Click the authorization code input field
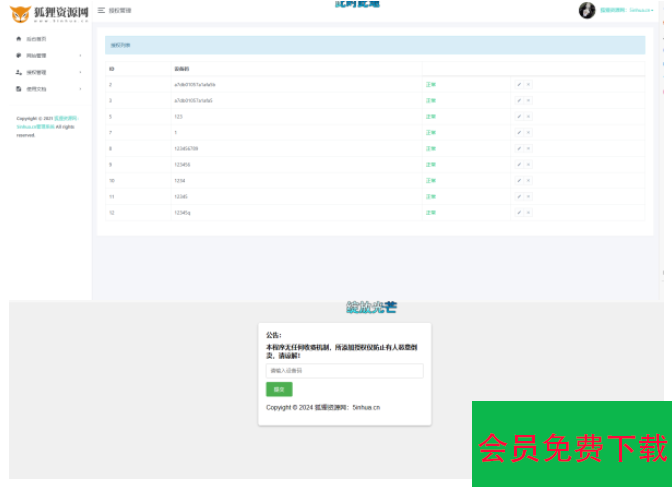Screen dimensions: 672x487 point(344,371)
